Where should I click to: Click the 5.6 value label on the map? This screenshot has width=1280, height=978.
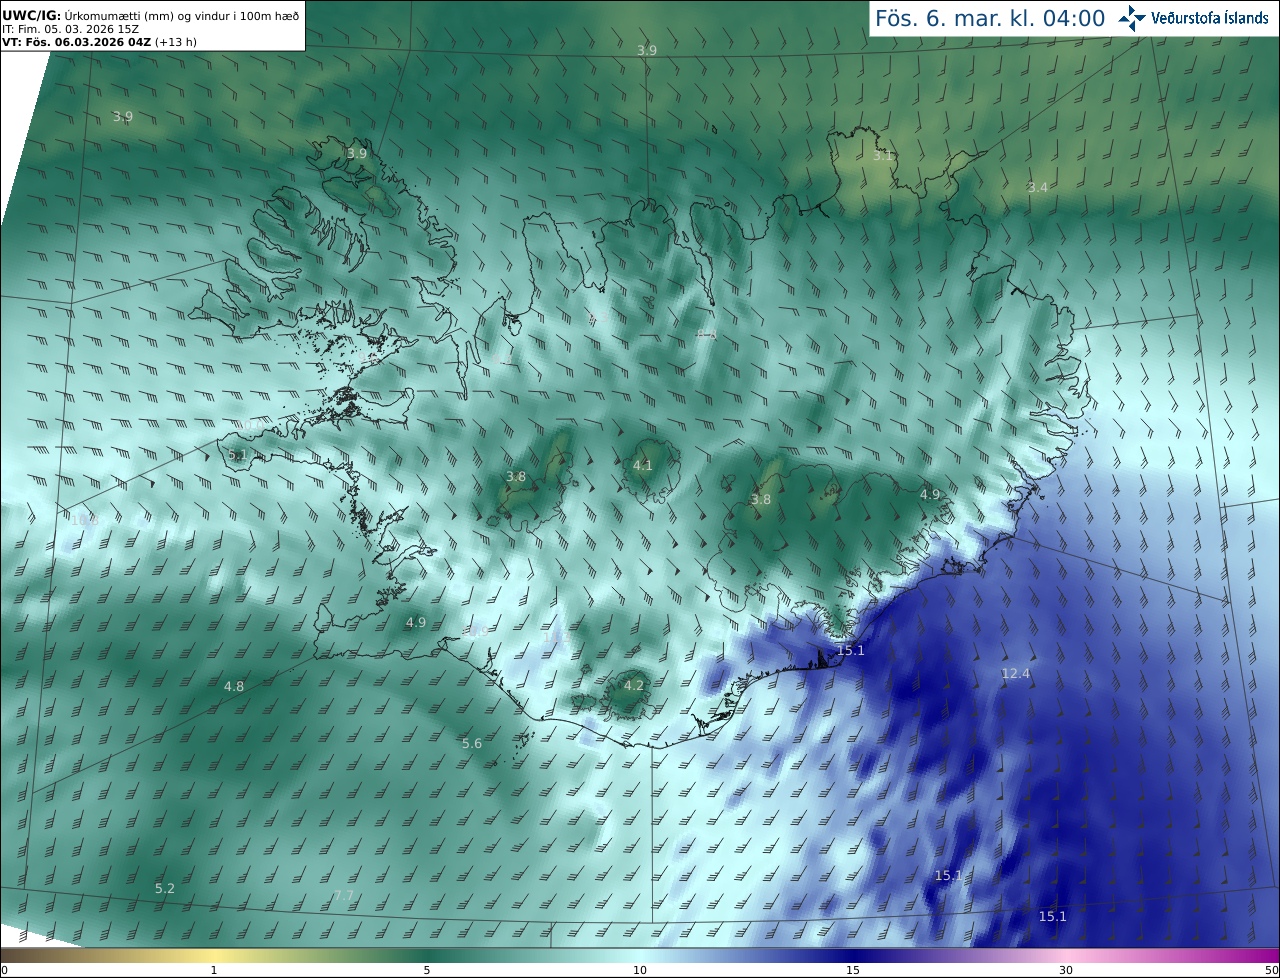[x=472, y=743]
